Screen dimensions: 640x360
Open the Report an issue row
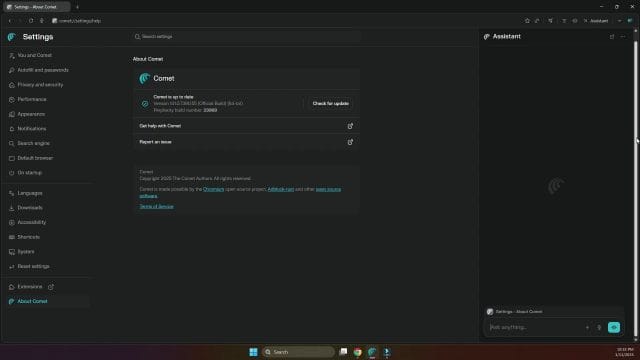point(246,142)
